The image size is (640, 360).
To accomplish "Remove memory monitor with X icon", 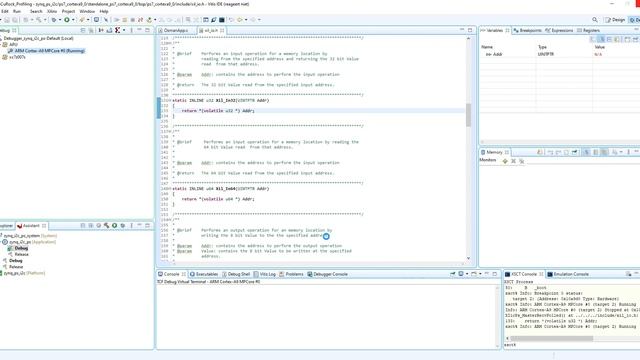I will [513, 161].
